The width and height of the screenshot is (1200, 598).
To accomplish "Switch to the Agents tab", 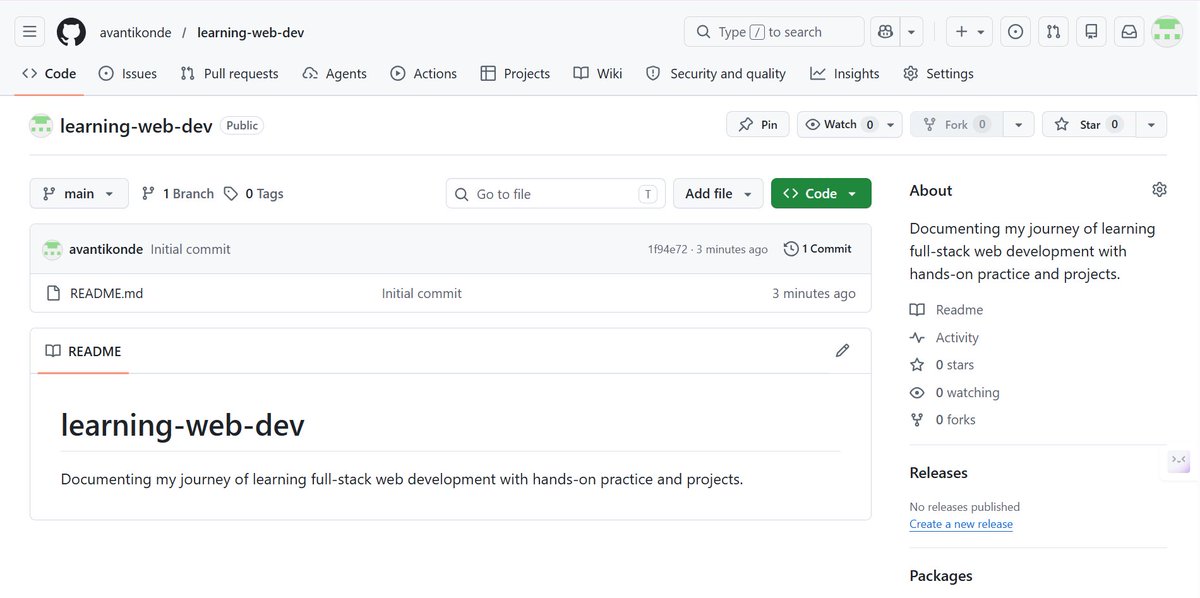I will pyautogui.click(x=334, y=73).
